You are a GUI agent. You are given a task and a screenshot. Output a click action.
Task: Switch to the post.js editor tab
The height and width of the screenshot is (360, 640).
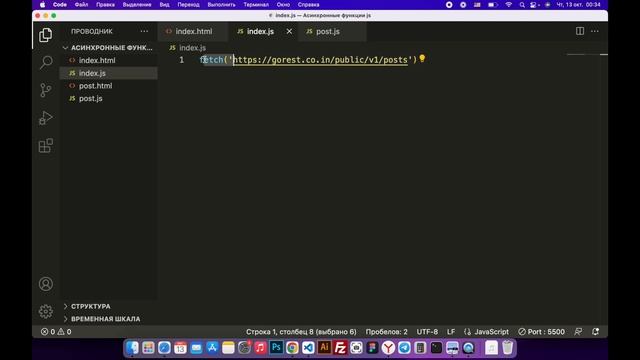(332, 31)
